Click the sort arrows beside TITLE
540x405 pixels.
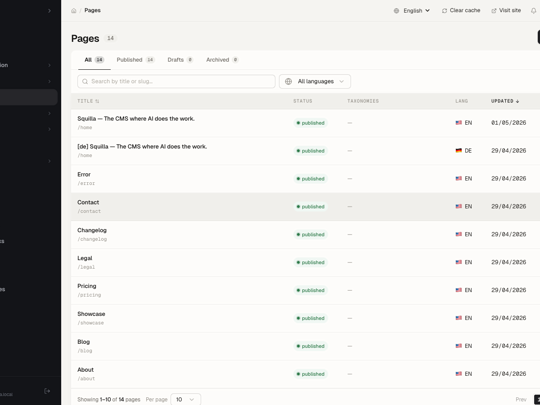(x=97, y=101)
